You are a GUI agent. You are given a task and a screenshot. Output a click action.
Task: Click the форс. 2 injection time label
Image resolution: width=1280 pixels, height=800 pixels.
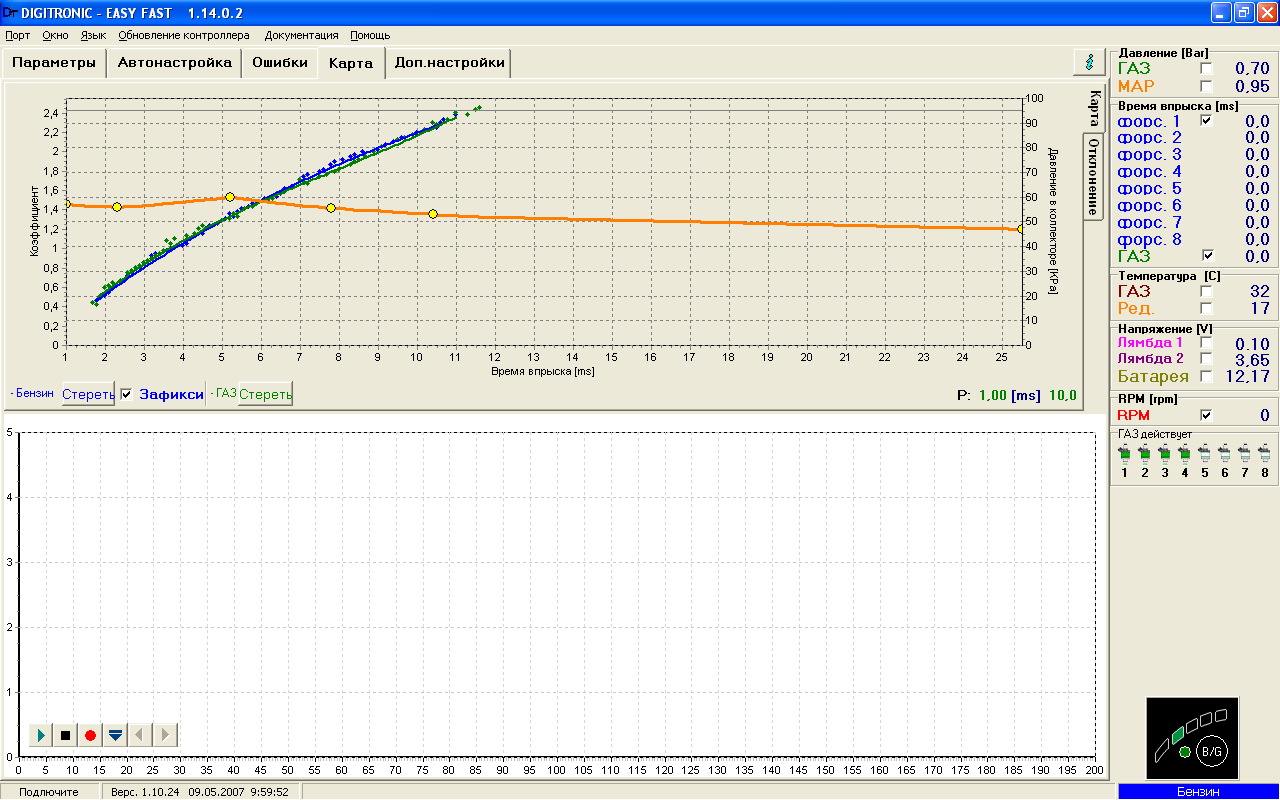(x=1149, y=138)
